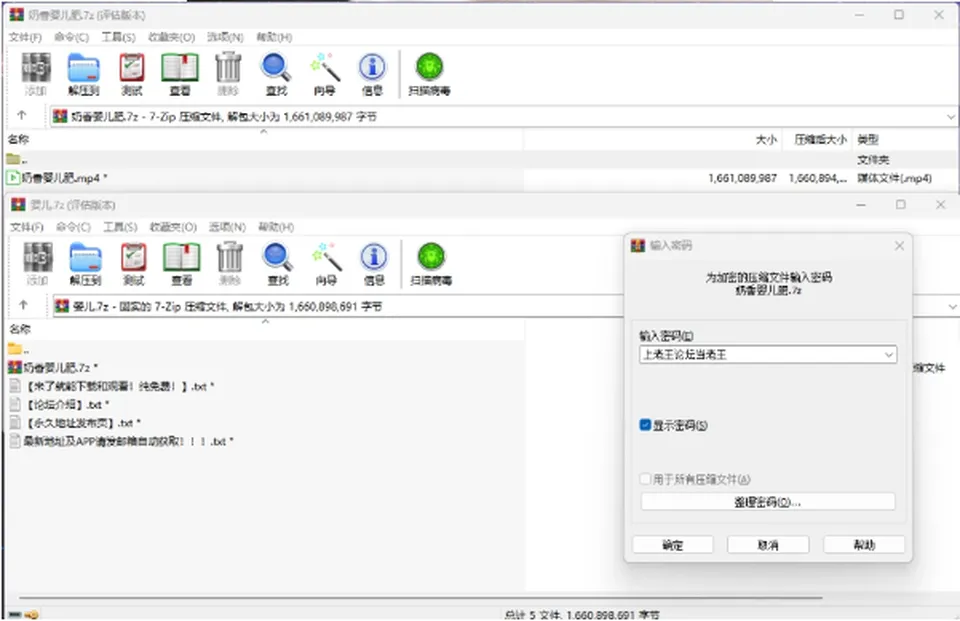The image size is (960, 621).
Task: Open 收藏夹(O) menu in 婴儿.7z window
Action: point(173,227)
